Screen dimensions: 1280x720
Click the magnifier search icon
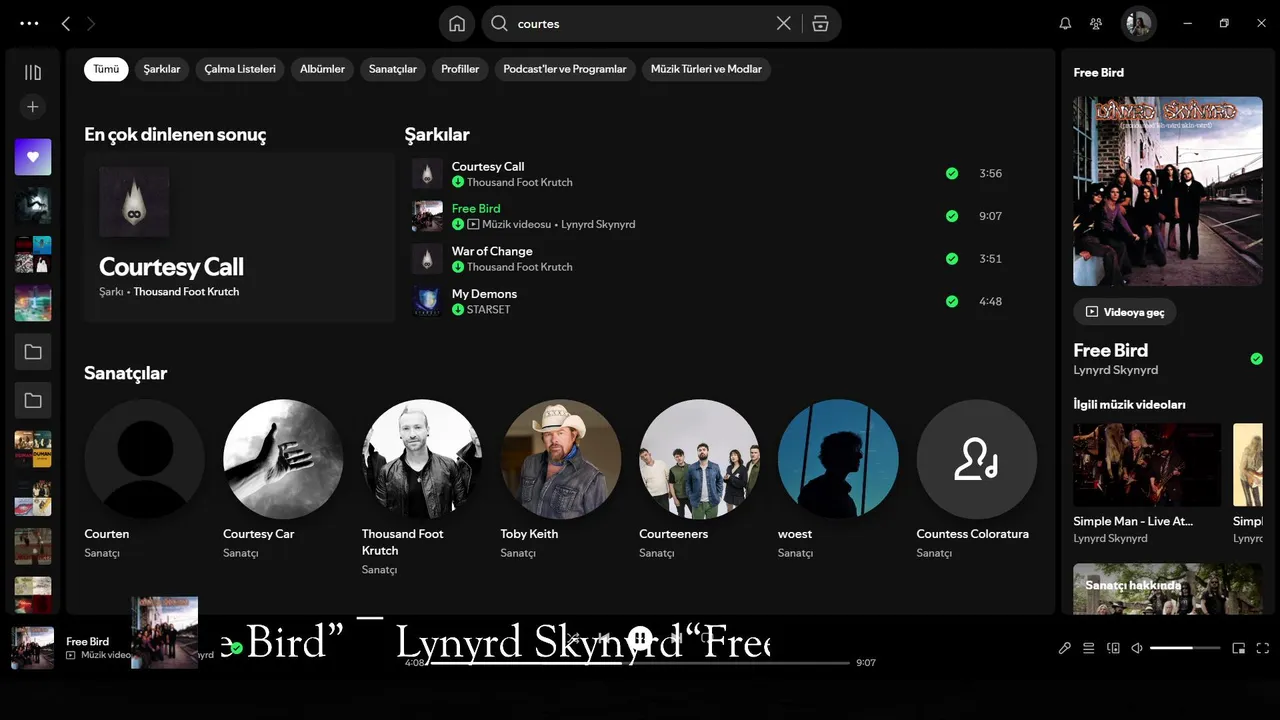499,24
